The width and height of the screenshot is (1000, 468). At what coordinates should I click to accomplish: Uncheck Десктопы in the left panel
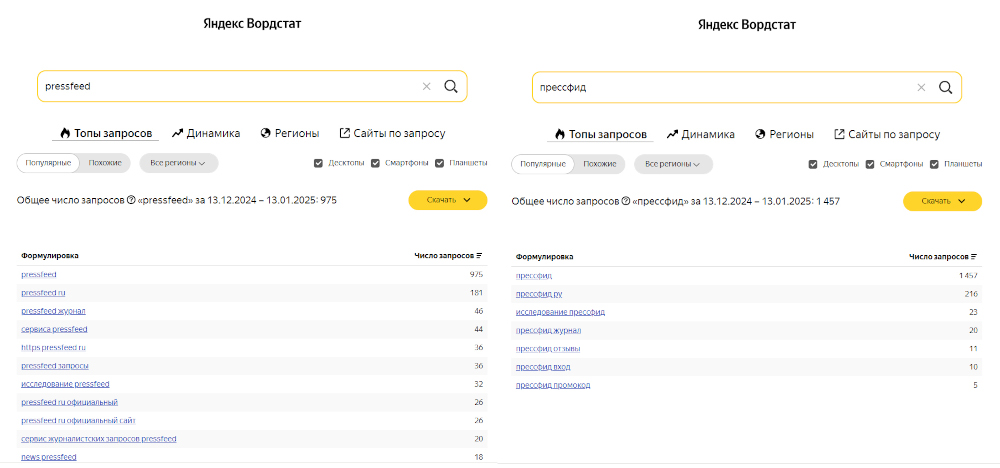pyautogui.click(x=318, y=163)
